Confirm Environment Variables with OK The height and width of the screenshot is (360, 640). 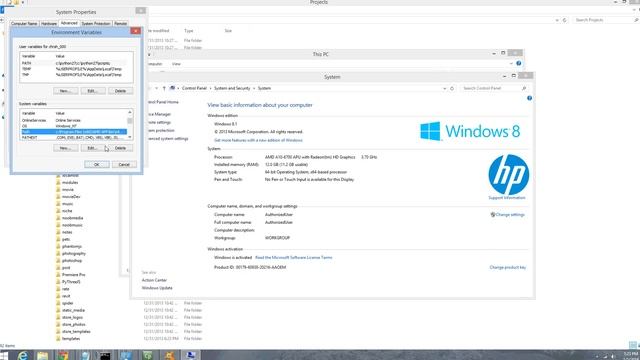point(97,164)
